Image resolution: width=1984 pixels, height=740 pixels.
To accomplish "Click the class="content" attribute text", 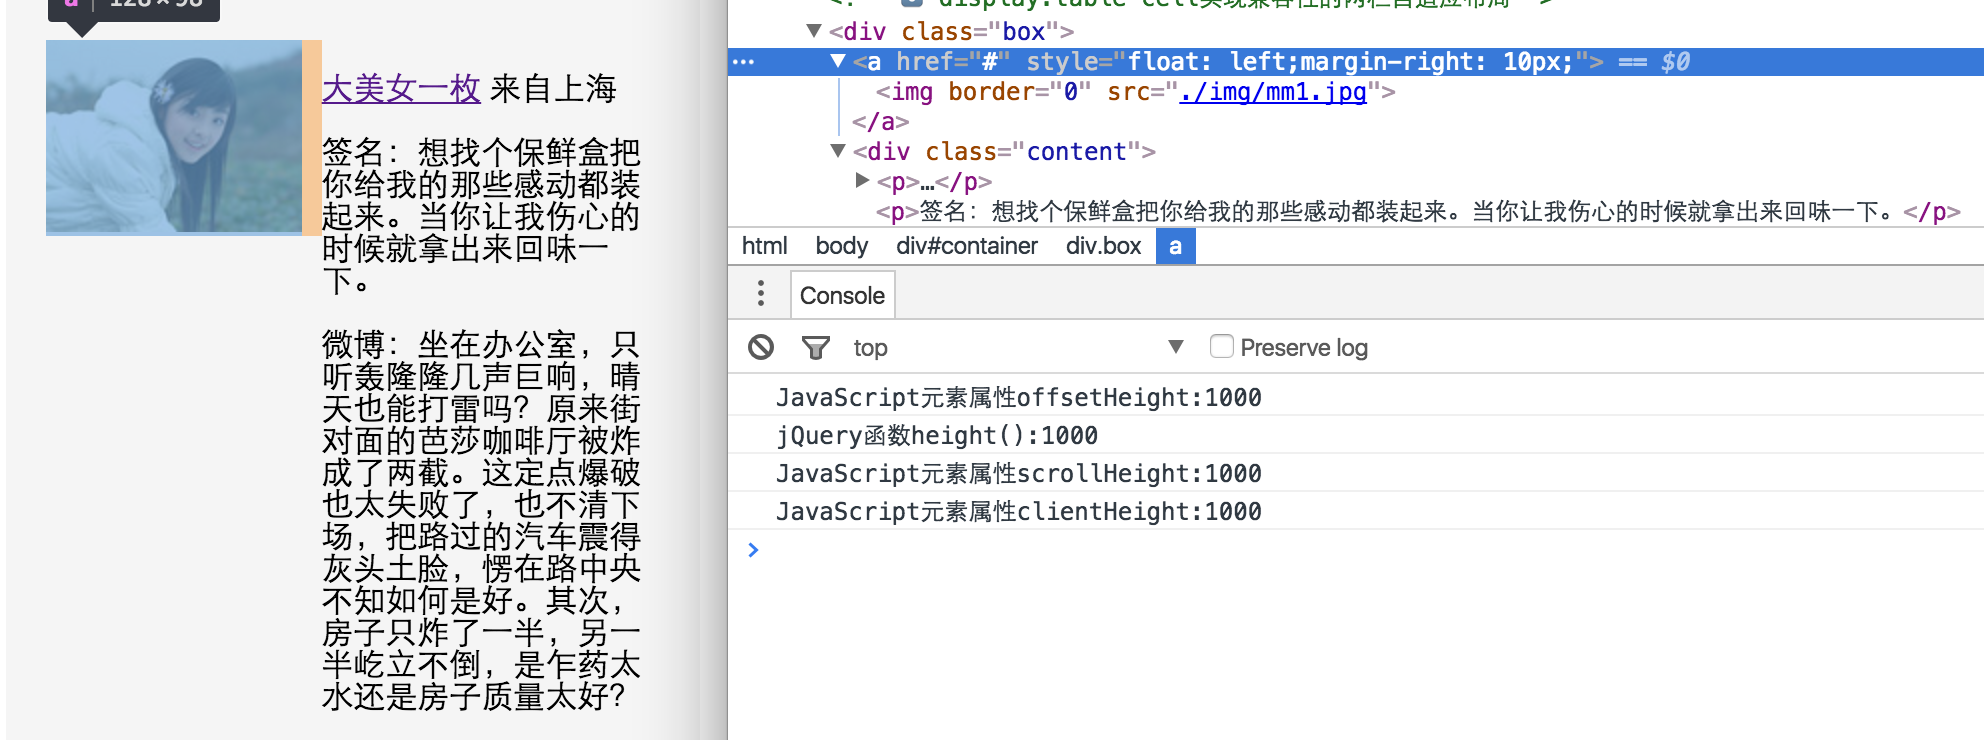I will pos(1033,152).
